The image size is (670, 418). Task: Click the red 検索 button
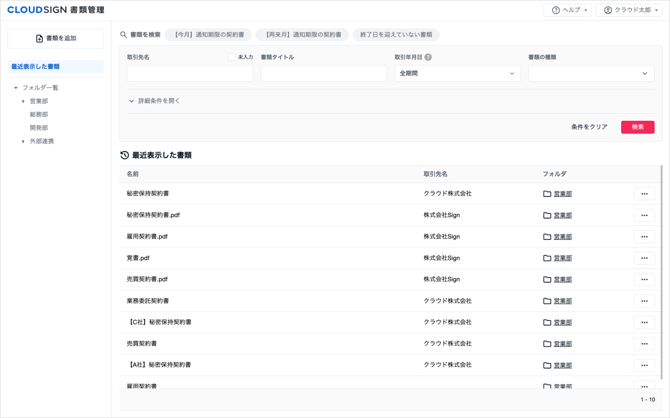638,127
